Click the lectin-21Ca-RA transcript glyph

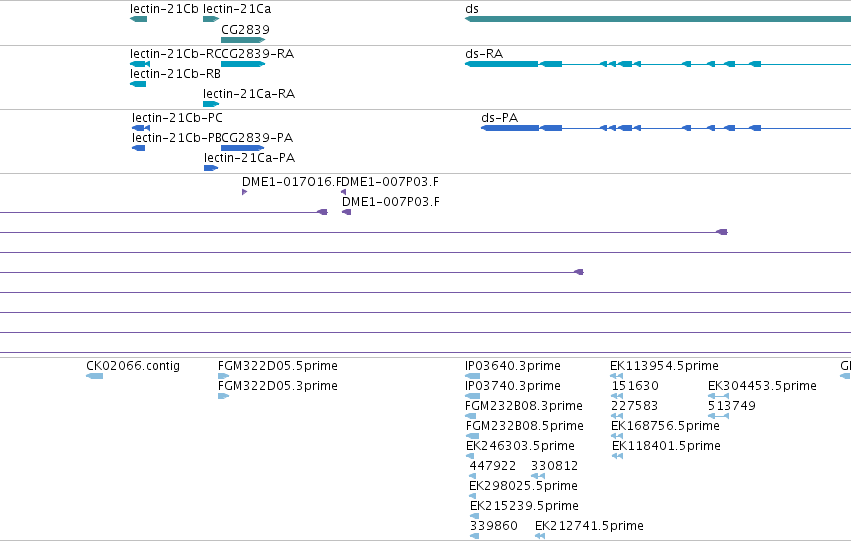(211, 104)
